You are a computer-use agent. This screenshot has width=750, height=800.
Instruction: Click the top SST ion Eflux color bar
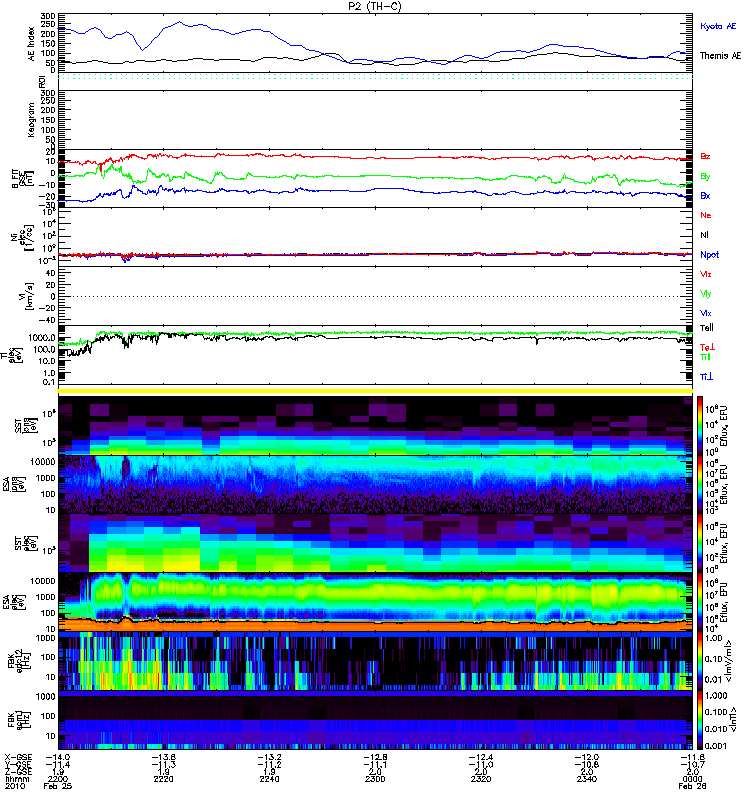pos(700,425)
